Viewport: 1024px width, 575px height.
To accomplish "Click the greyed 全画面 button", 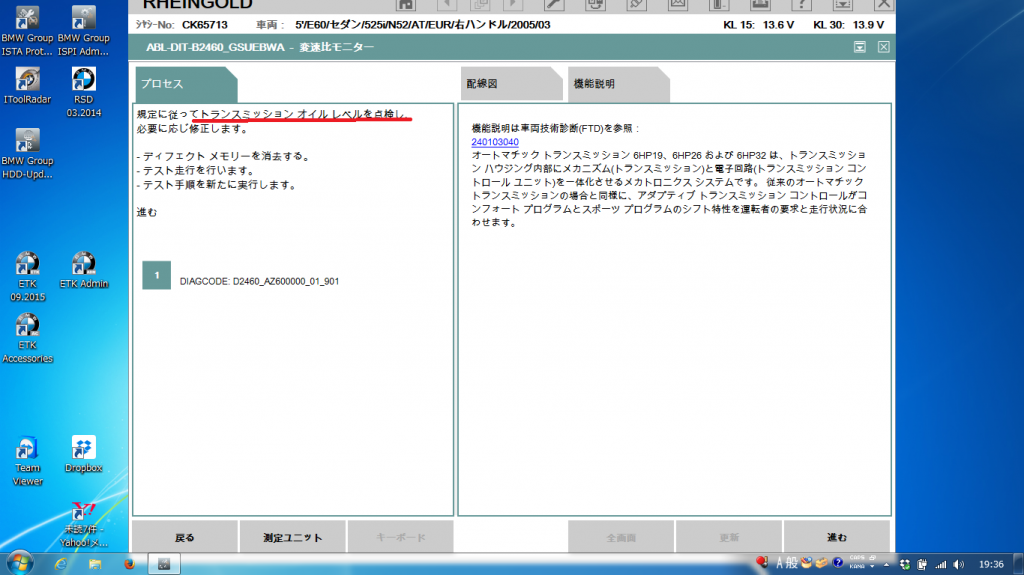I will [x=620, y=537].
